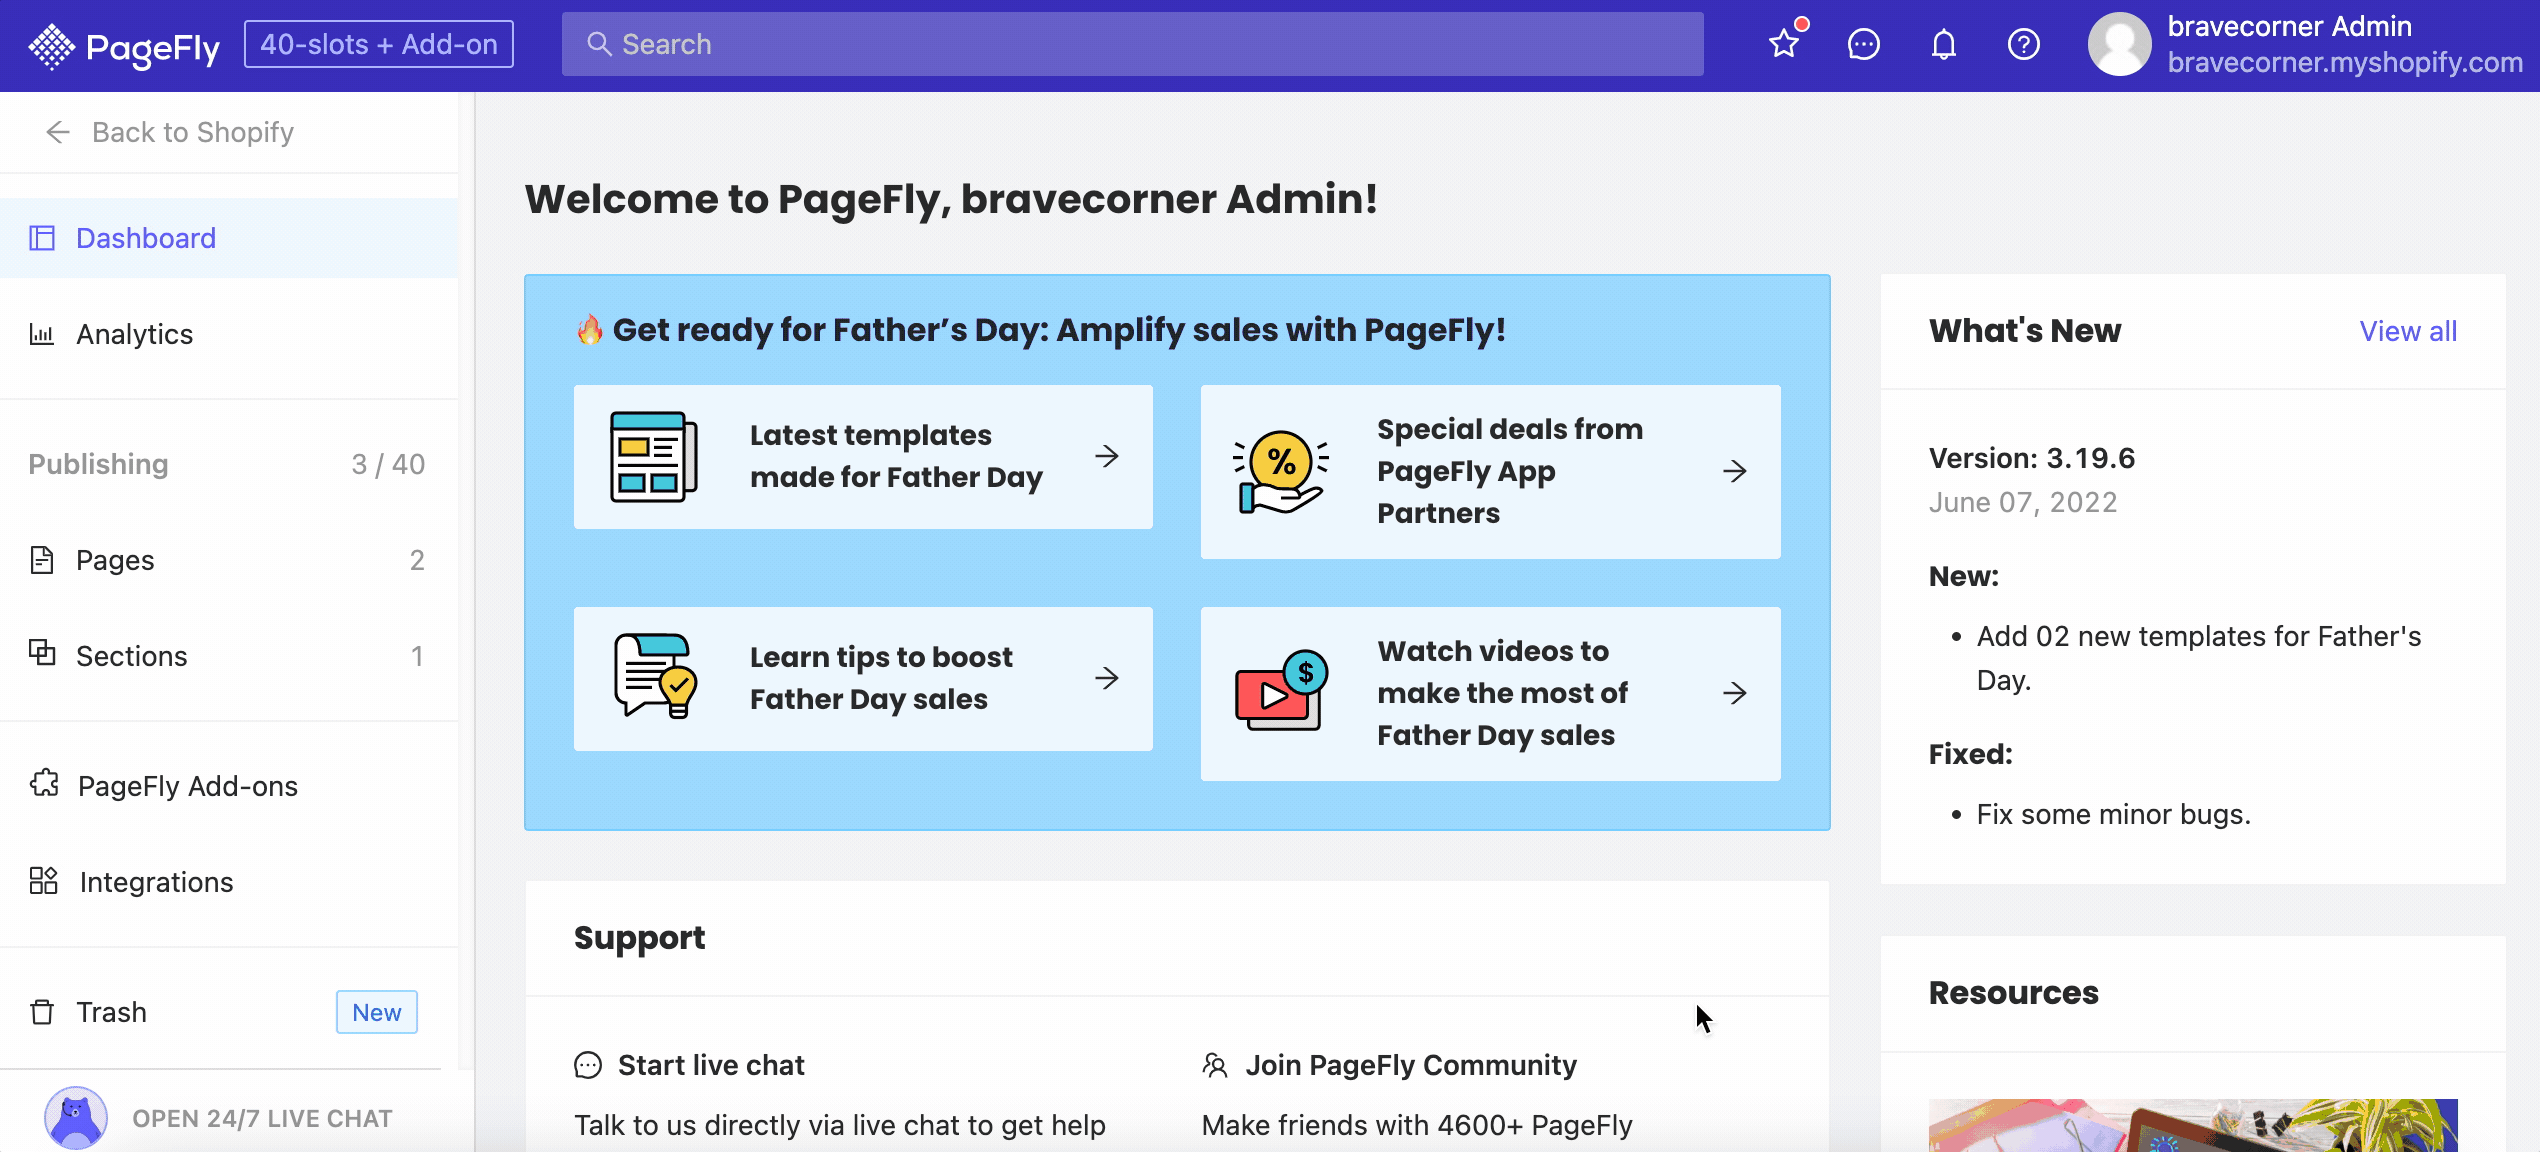
Task: Click Version: 3.19.6 text
Action: click(2032, 458)
